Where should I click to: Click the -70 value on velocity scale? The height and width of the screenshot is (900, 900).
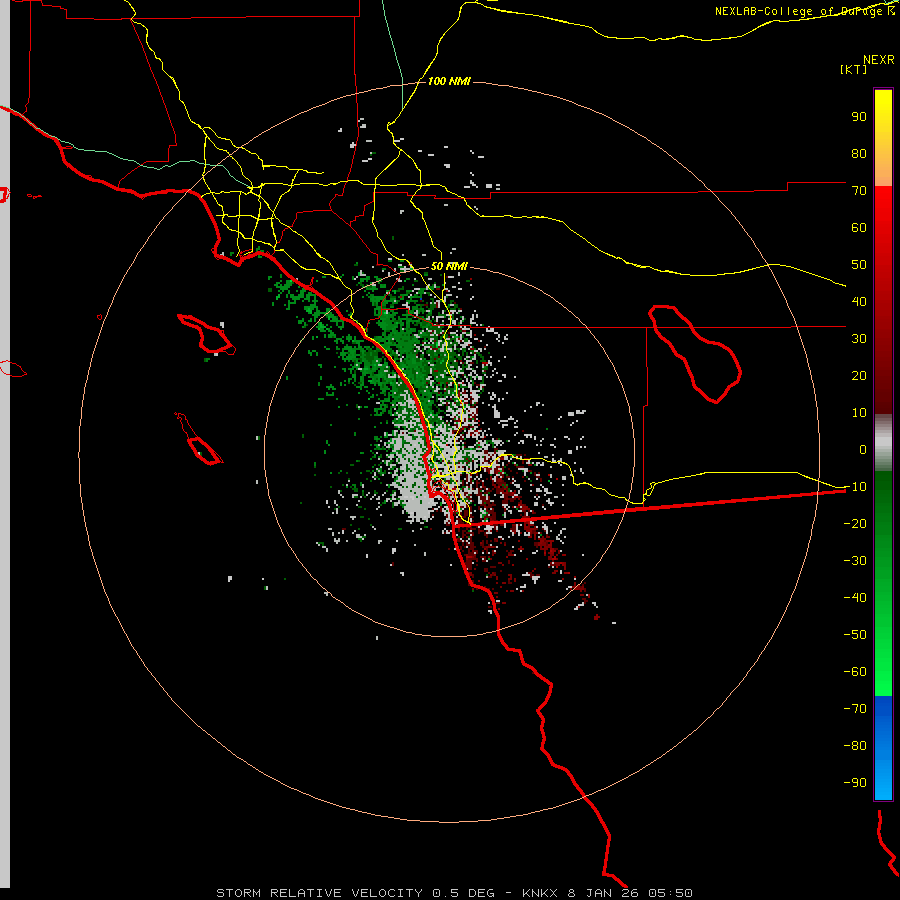[x=855, y=709]
